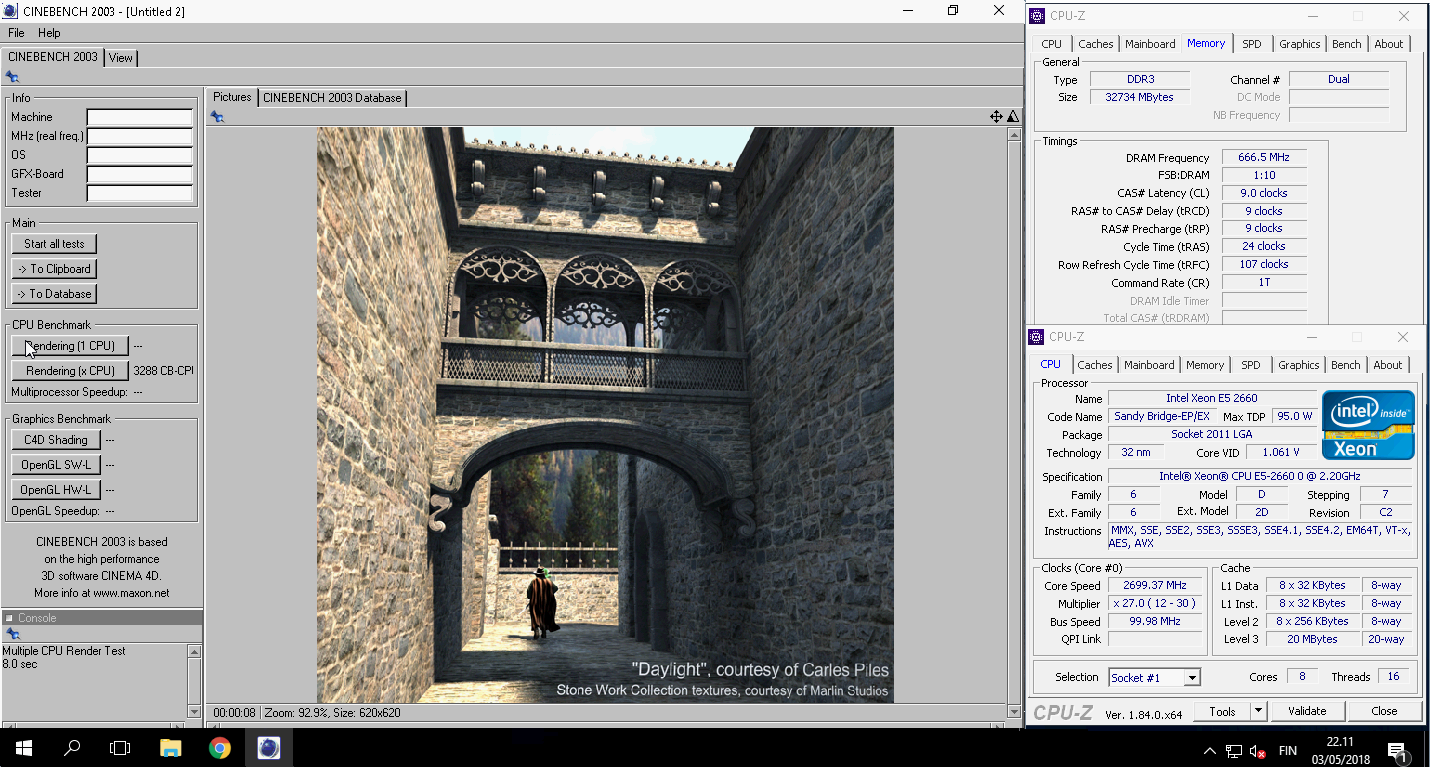Viewport: 1430px width, 767px height.
Task: Click the DRAM Frequency value 666.5 MHz
Action: tap(1264, 158)
